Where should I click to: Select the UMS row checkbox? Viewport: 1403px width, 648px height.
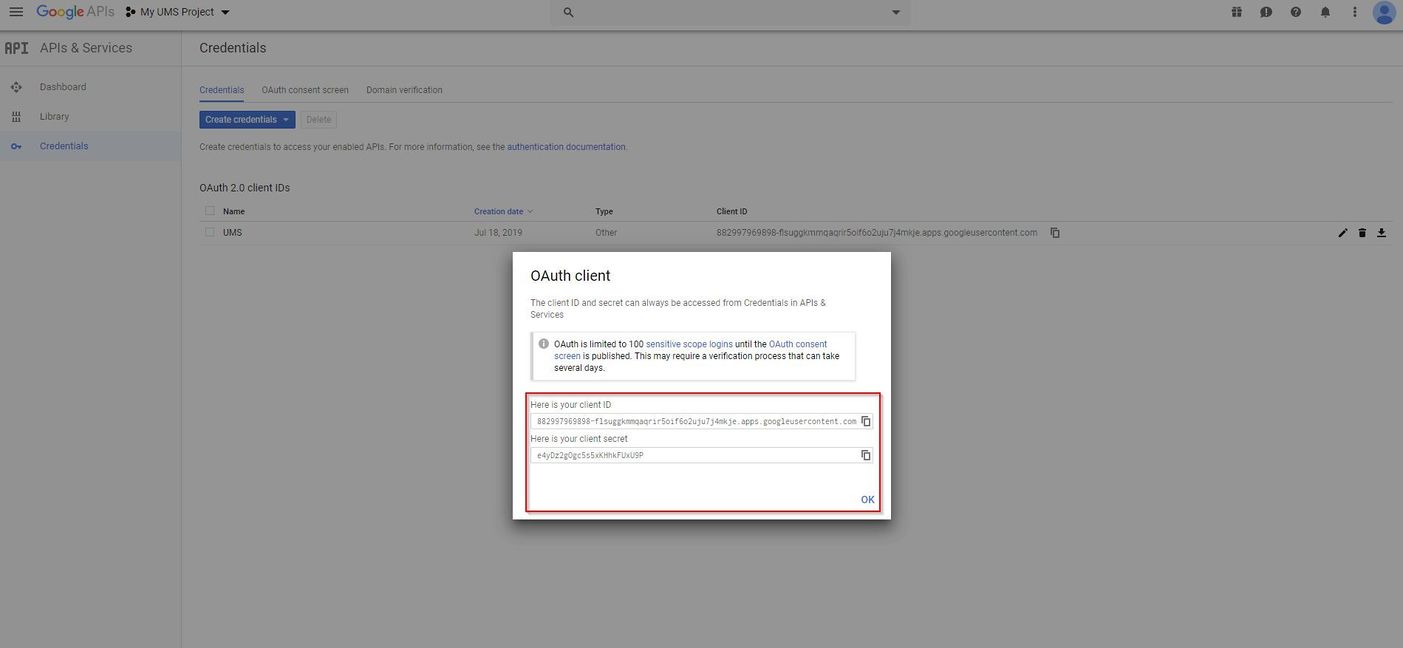[210, 232]
